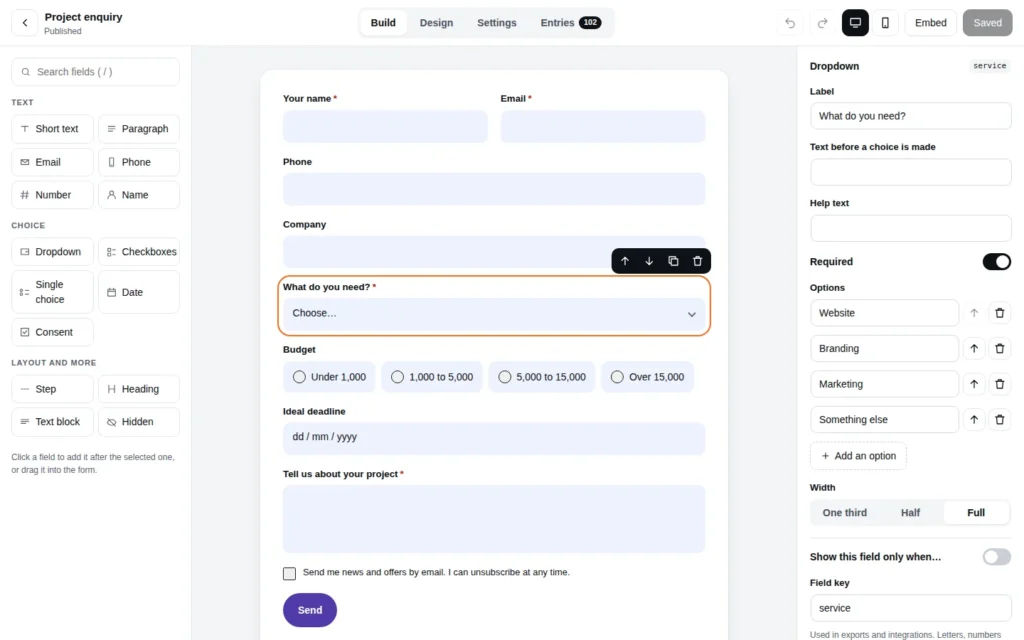
Task: Click the Text before a choice input
Action: click(910, 172)
